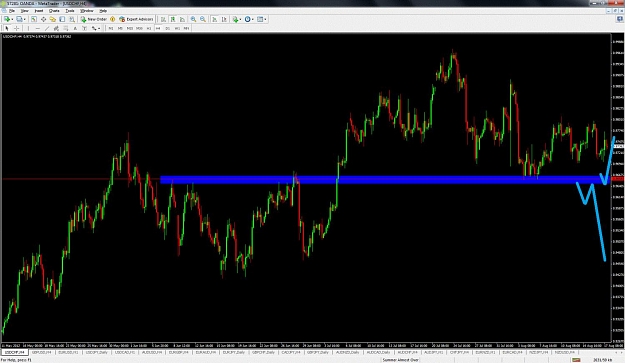
Task: Click the connection status indicator in status bar
Action: coord(576,360)
